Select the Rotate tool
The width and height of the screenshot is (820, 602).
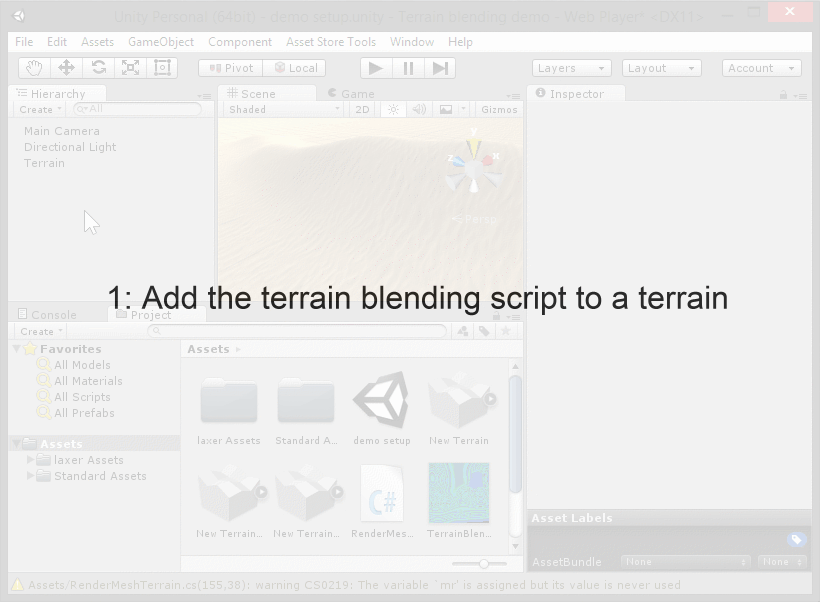[x=99, y=68]
